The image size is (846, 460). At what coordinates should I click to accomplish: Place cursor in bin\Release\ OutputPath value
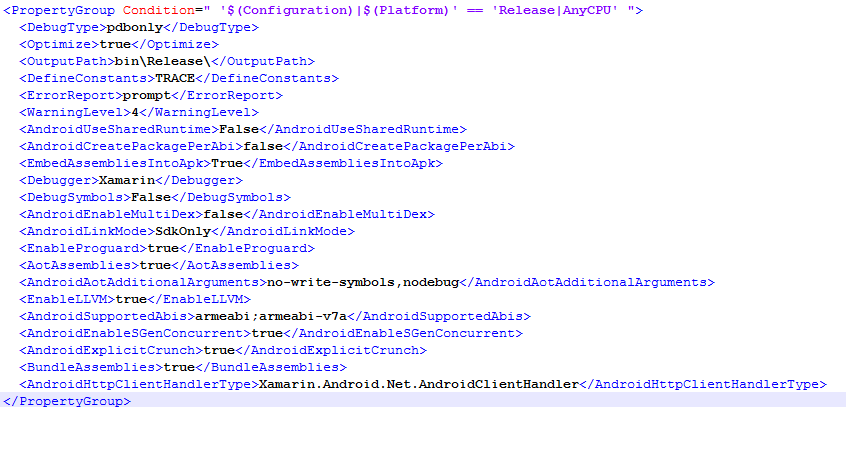(162, 61)
